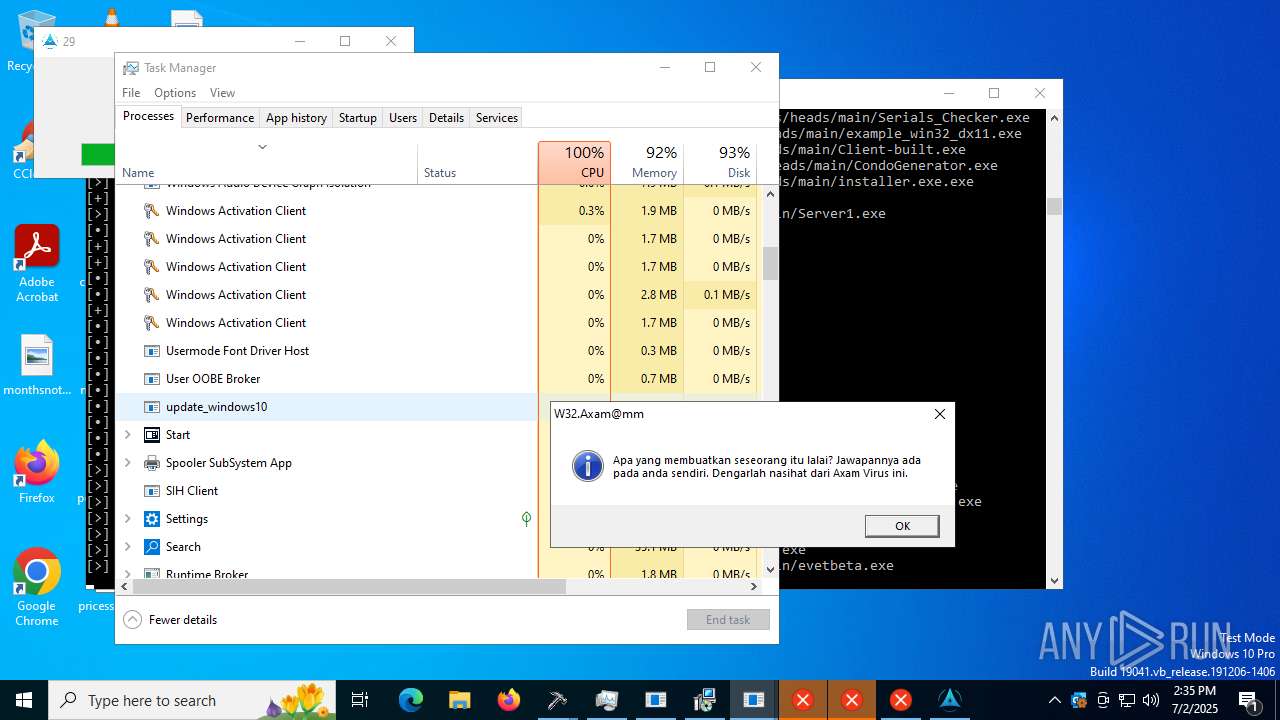
Task: Close the W32.Axam@mm message dialog
Action: tap(939, 414)
